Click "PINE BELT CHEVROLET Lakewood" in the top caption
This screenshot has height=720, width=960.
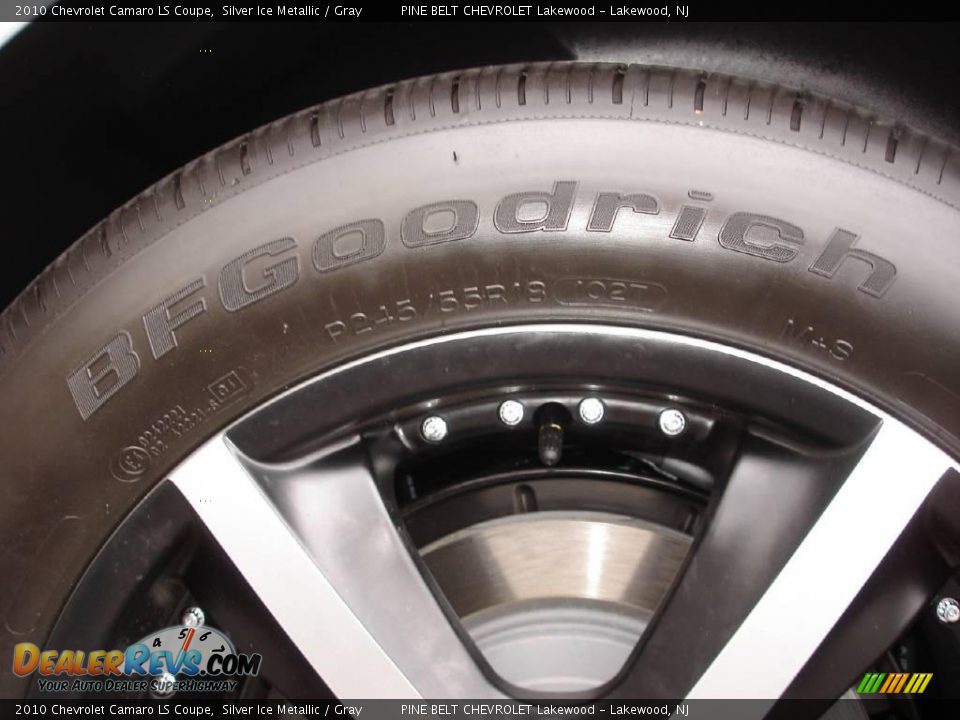coord(498,10)
